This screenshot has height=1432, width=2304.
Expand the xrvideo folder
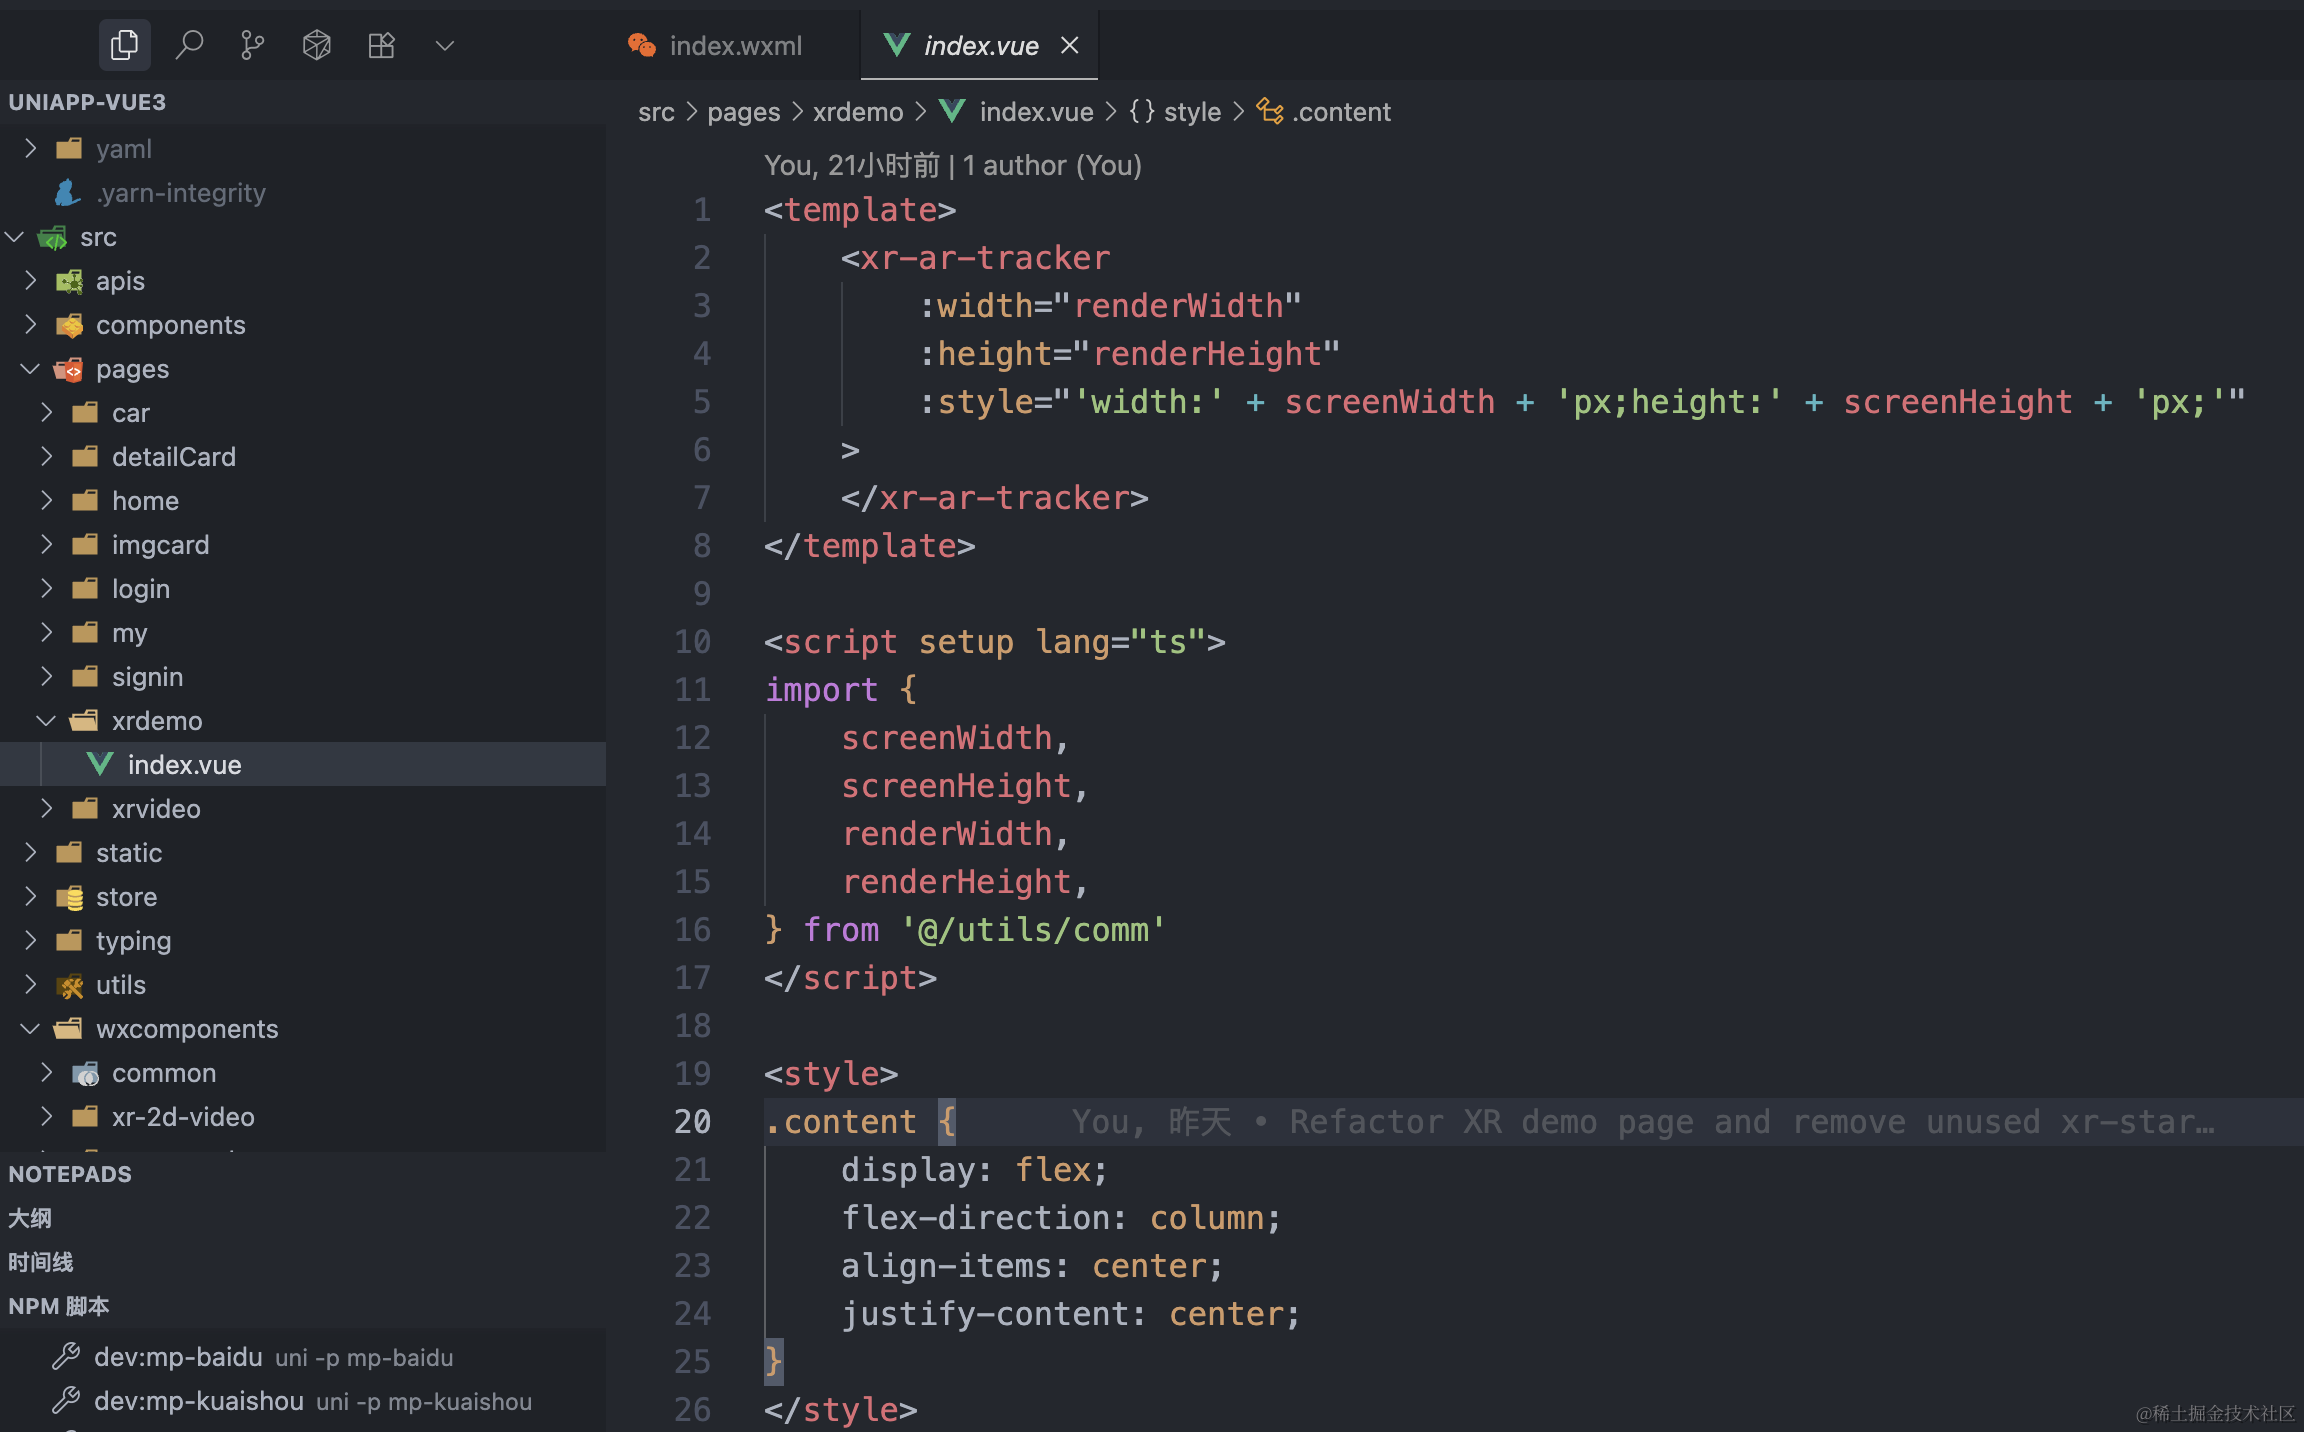pyautogui.click(x=156, y=809)
